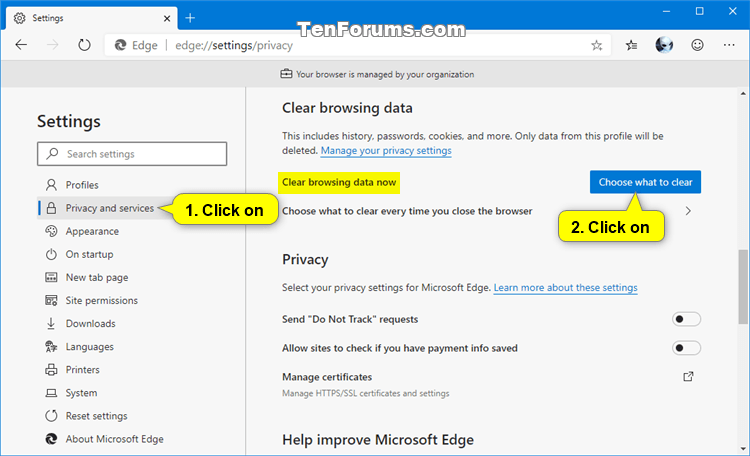
Task: Select the Site permissions label
Action: pos(101,300)
